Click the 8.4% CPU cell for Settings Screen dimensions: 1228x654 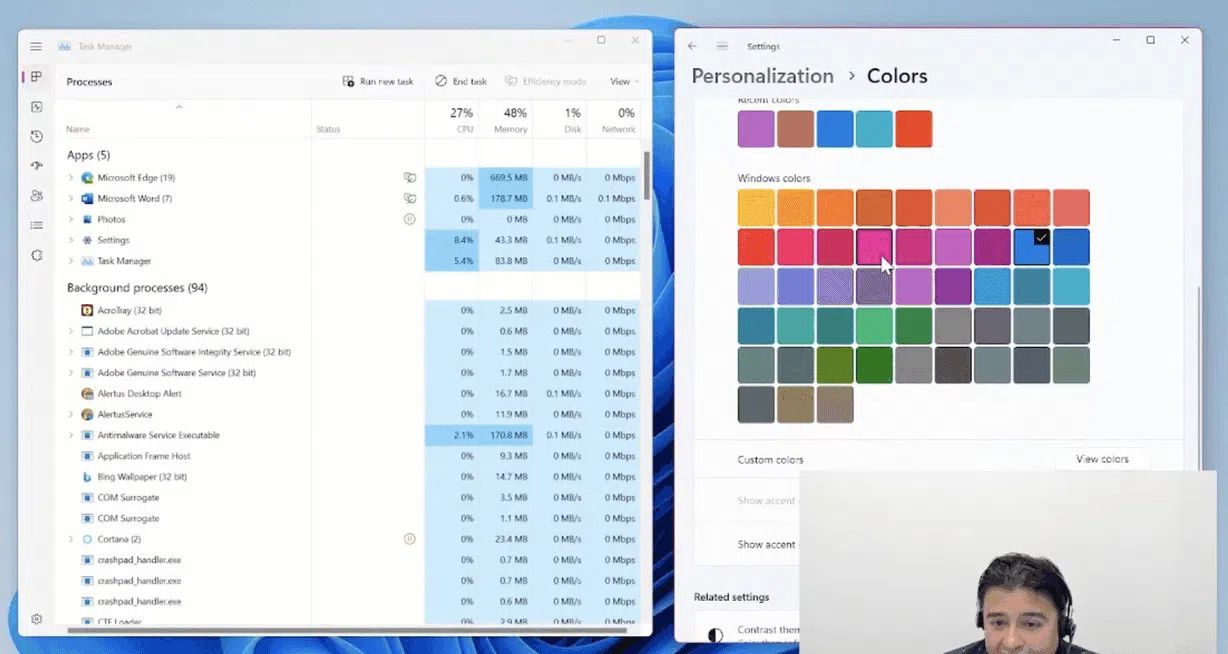click(x=452, y=240)
